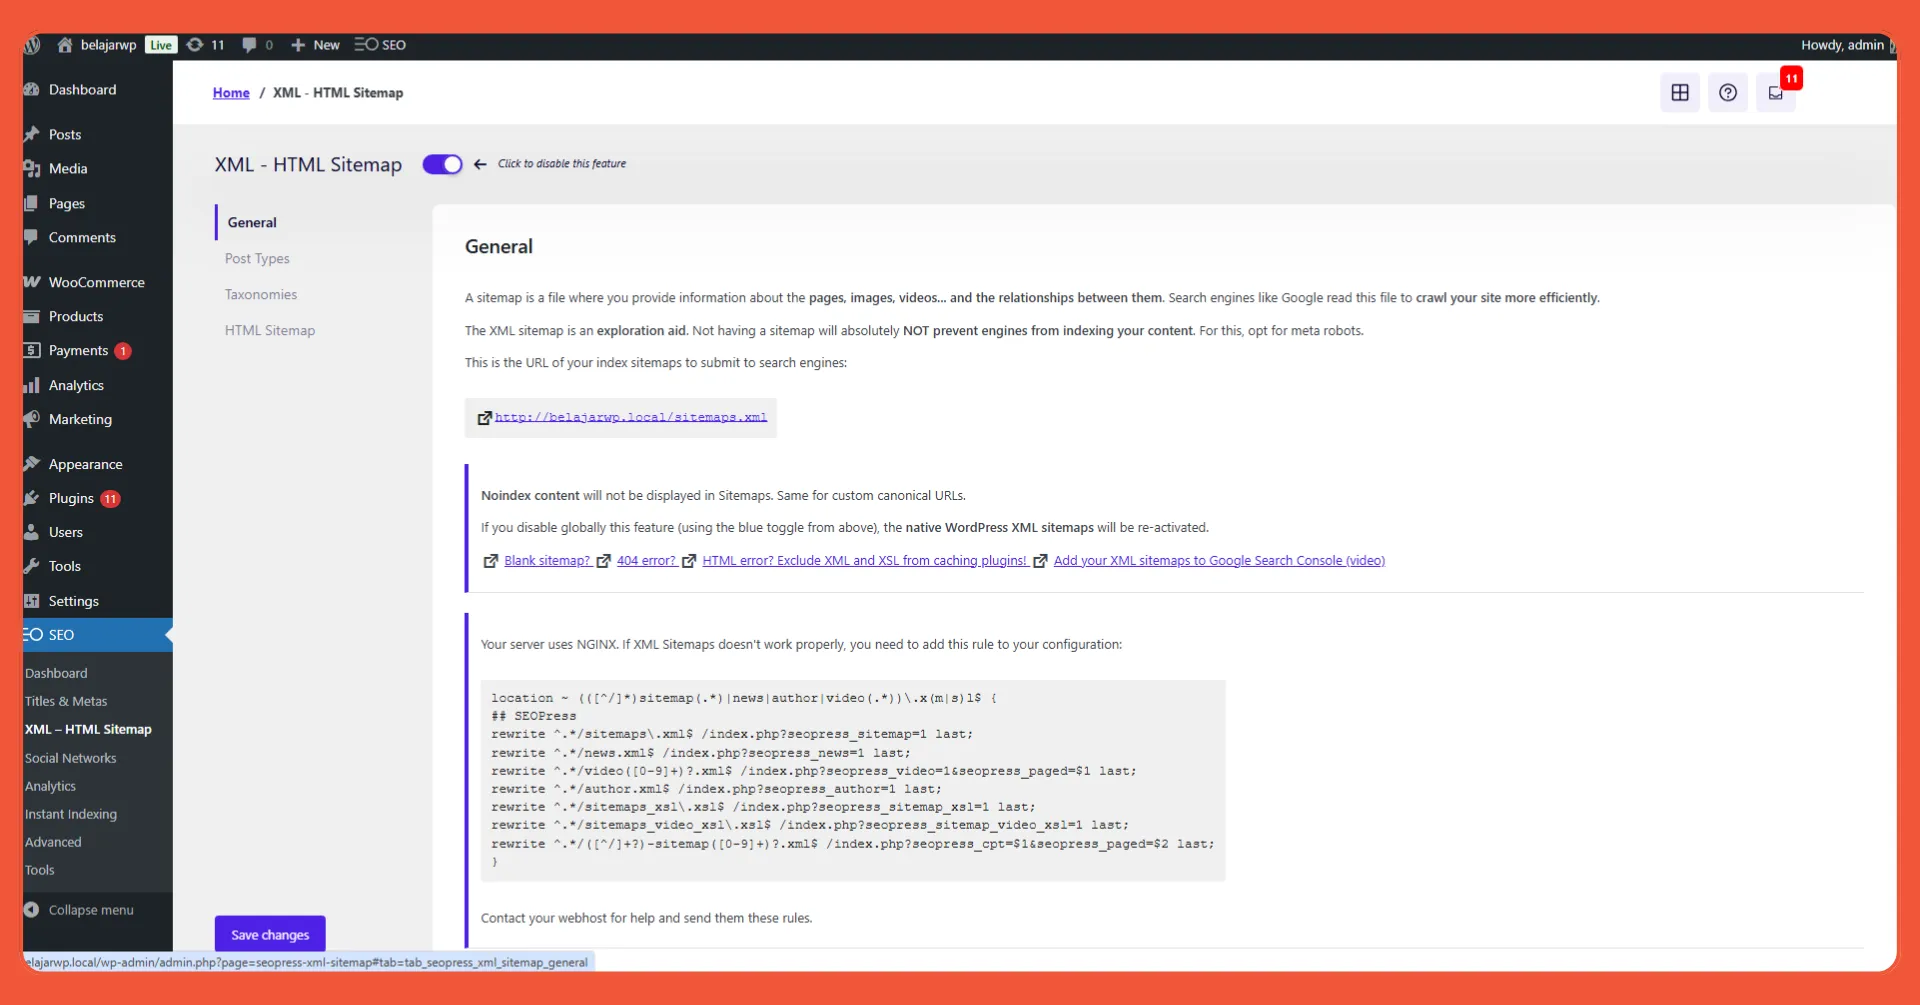1920x1005 pixels.
Task: Switch to the Post Types tab
Action: tap(257, 258)
